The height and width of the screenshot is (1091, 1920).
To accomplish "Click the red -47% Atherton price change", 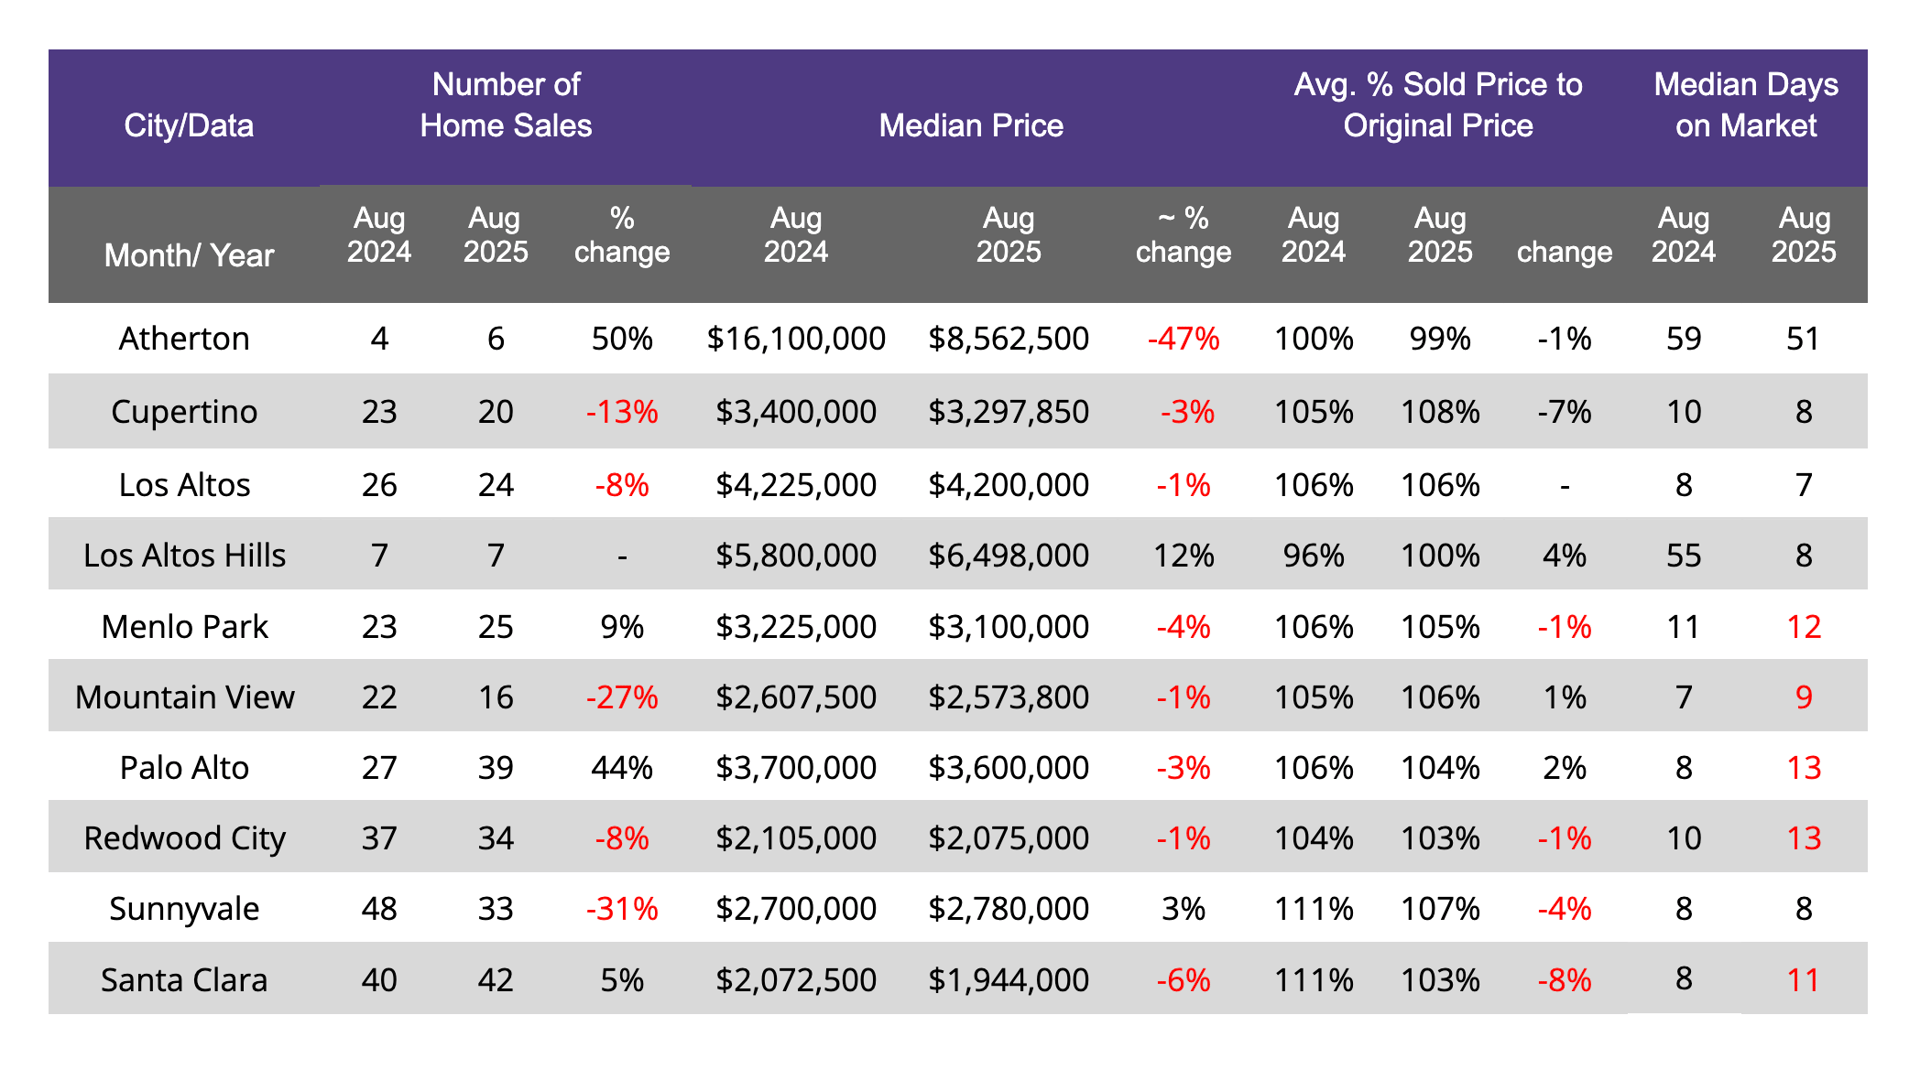I will pyautogui.click(x=1183, y=339).
